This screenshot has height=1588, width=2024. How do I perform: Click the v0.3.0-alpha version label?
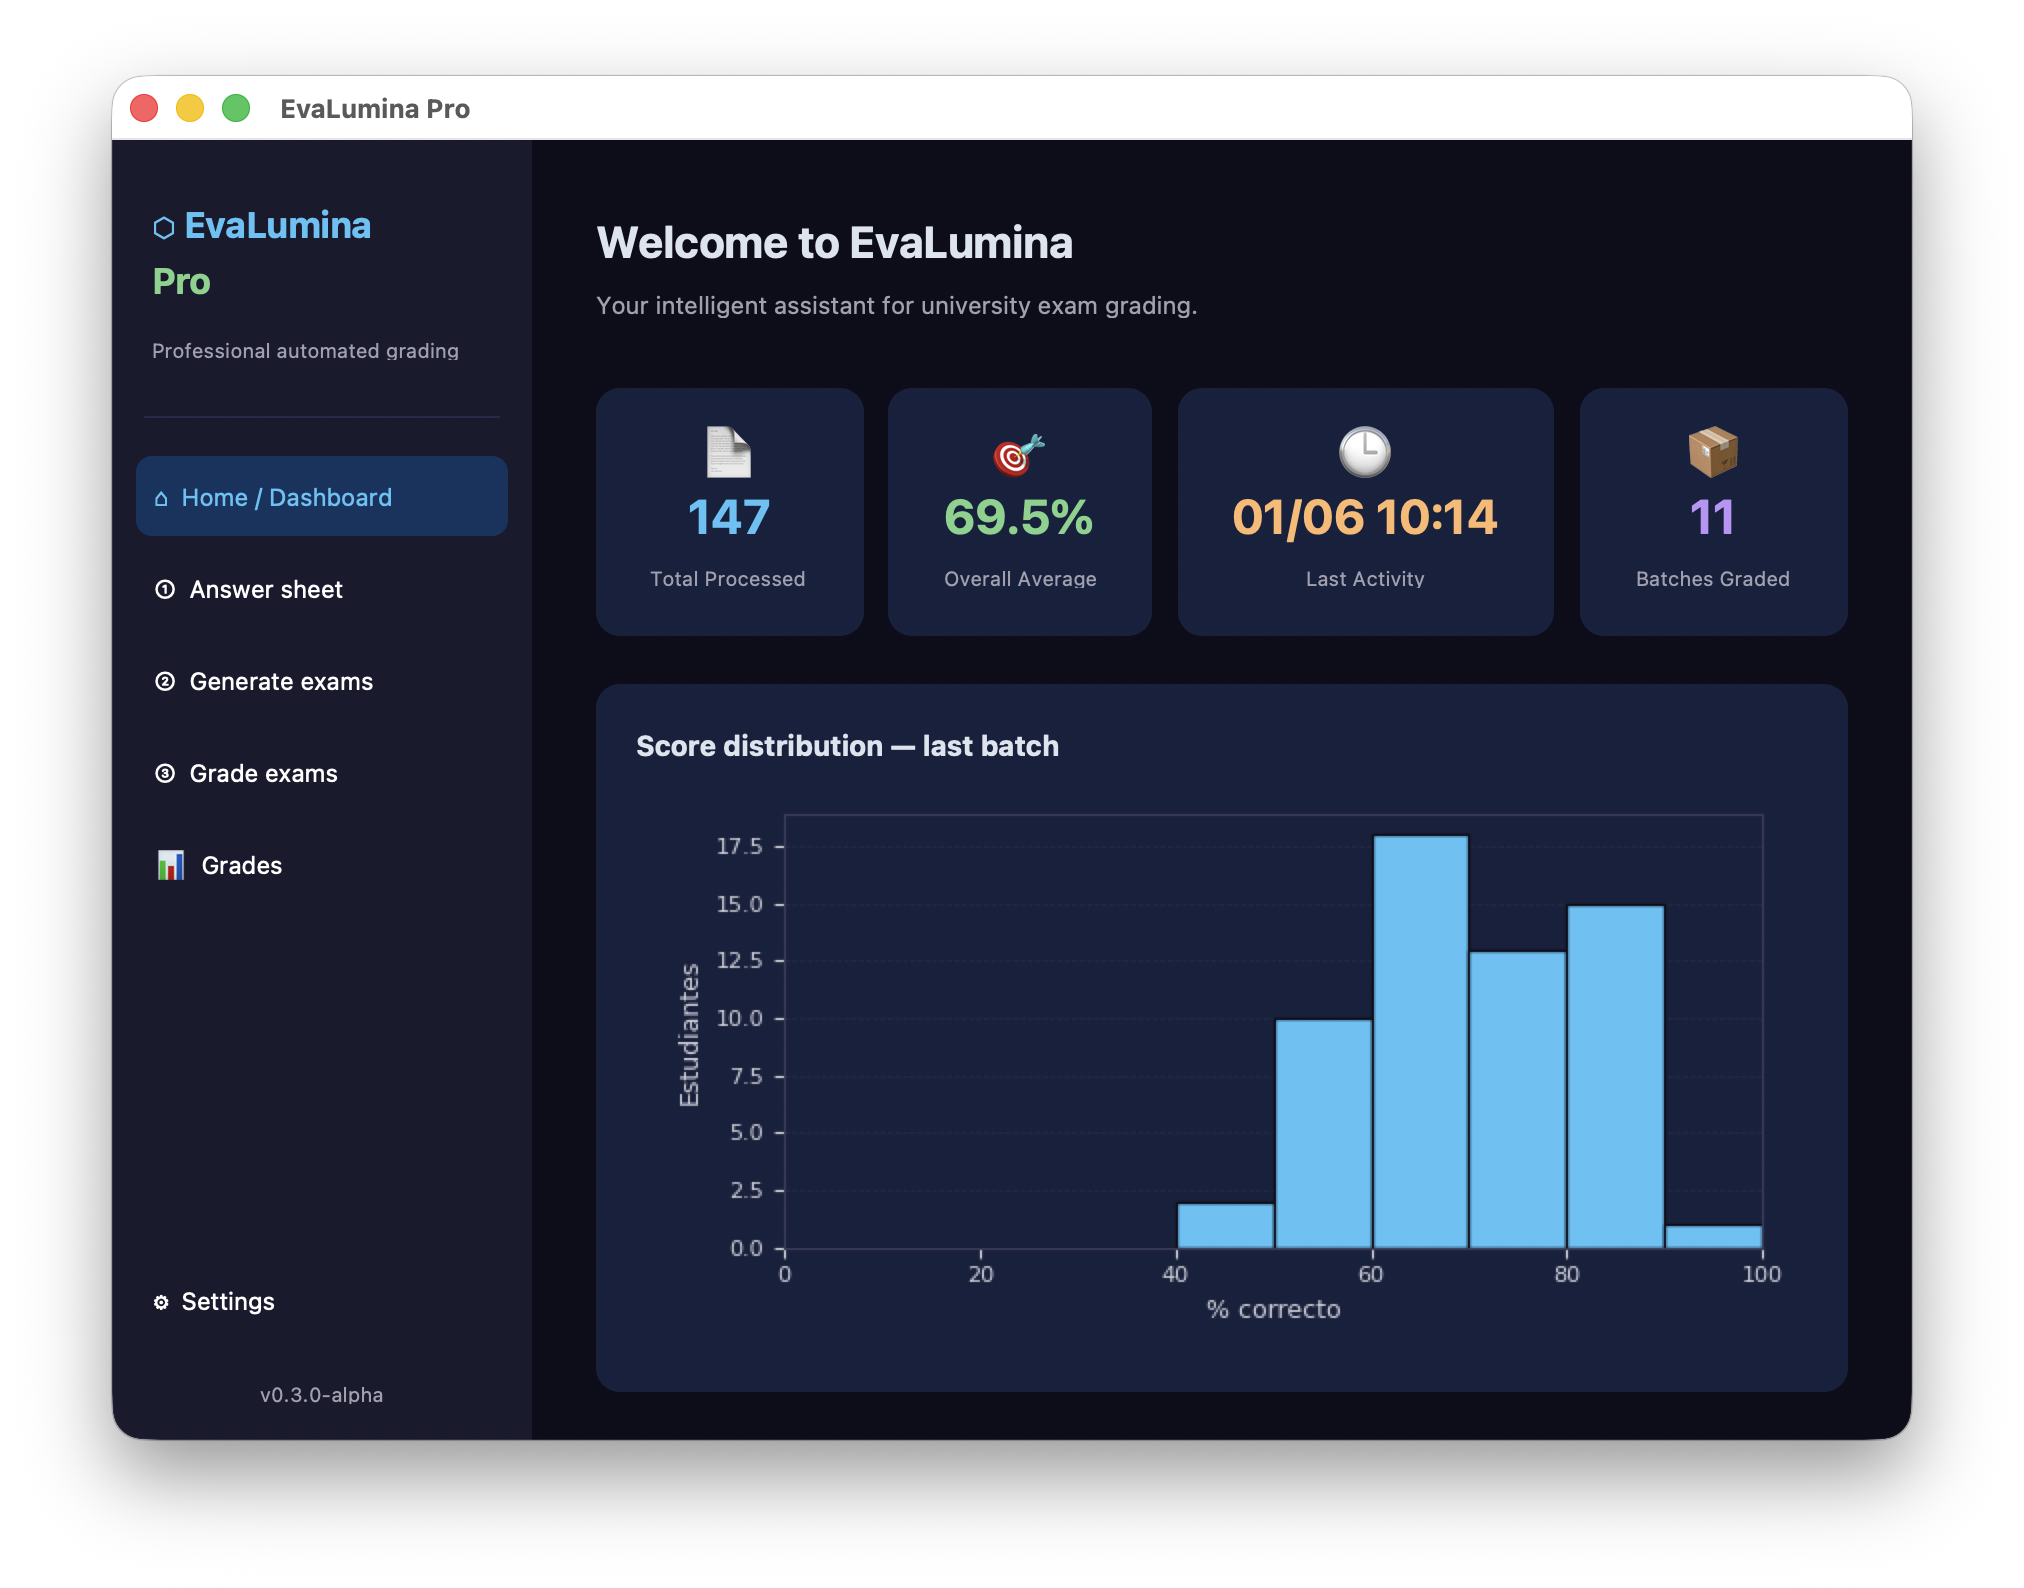click(321, 1395)
